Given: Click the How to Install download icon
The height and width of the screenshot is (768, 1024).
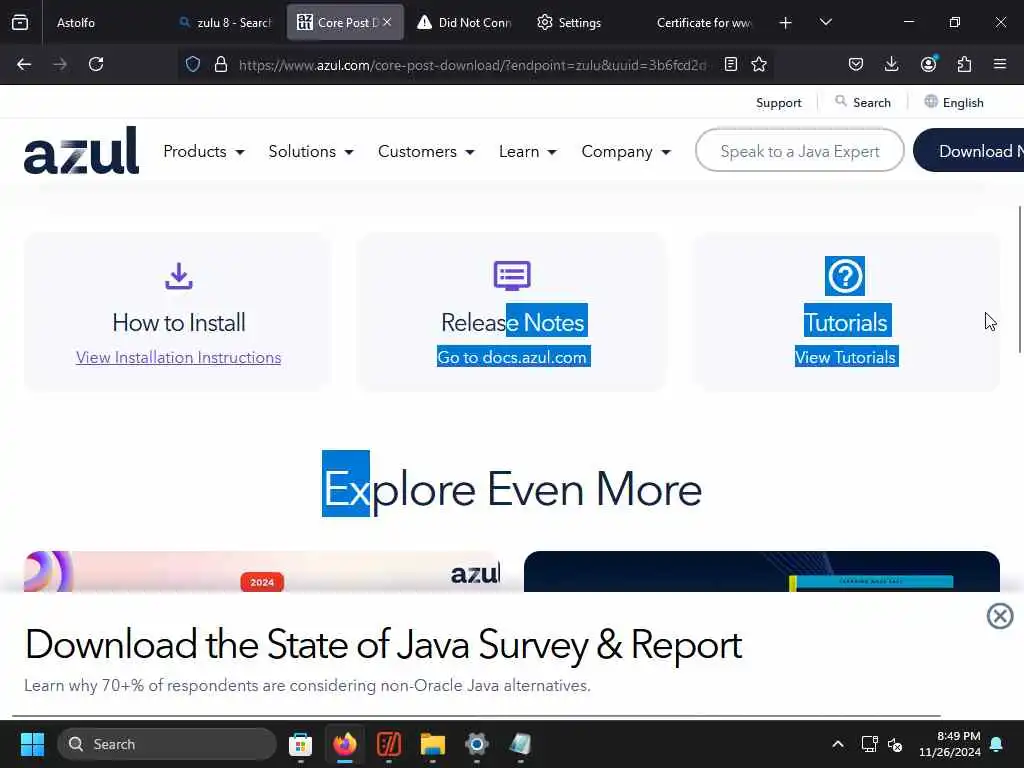Looking at the screenshot, I should pyautogui.click(x=178, y=276).
